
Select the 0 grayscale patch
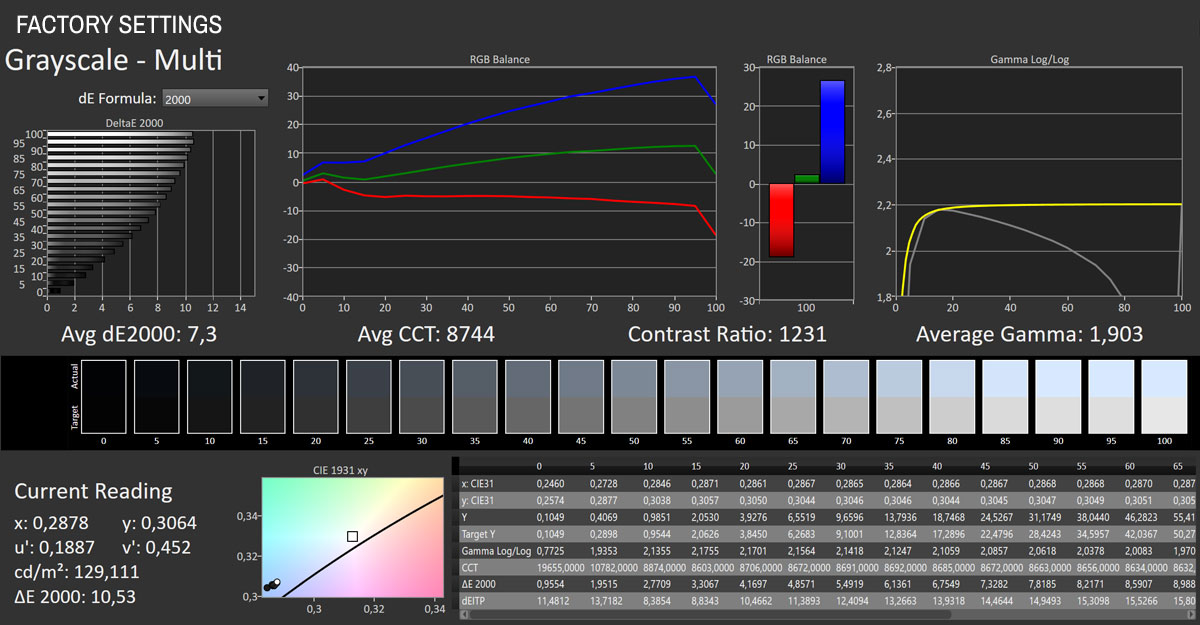pos(104,395)
